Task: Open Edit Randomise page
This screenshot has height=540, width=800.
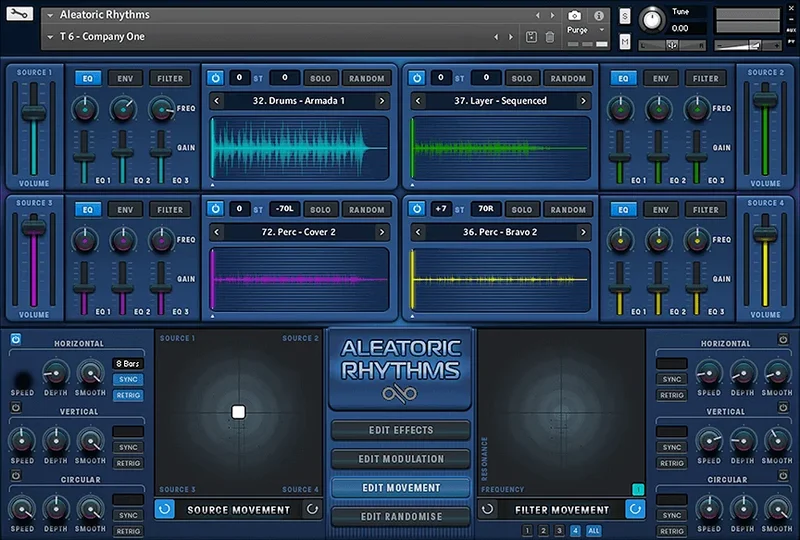Action: (x=401, y=517)
